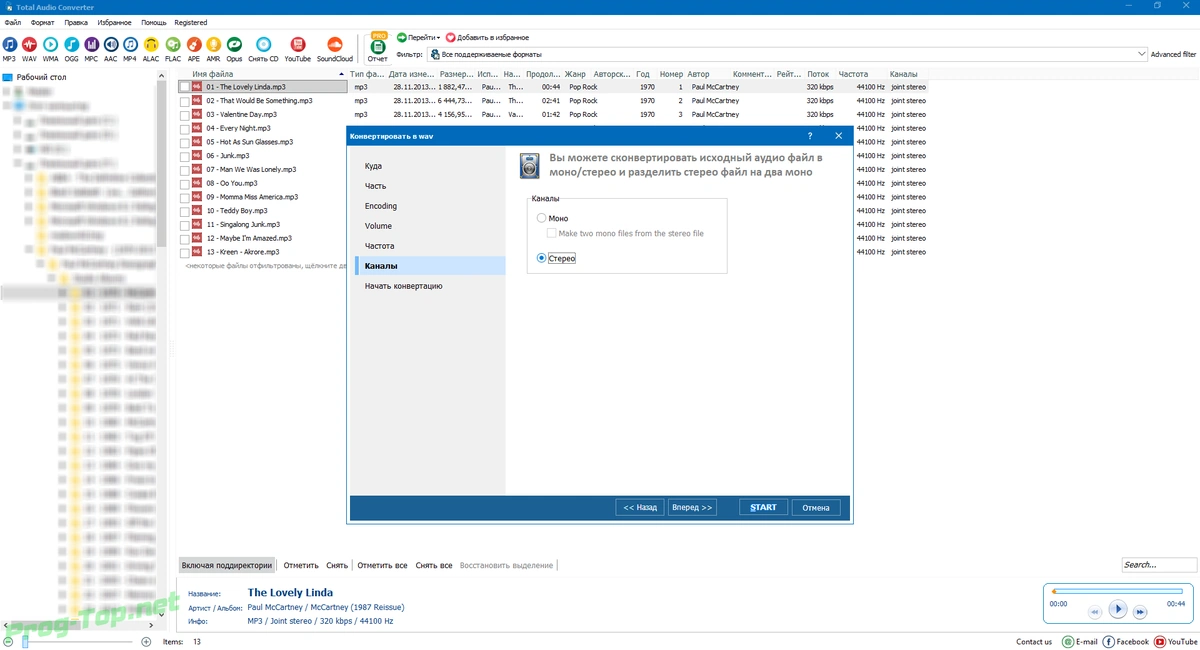Viewport: 1200px width, 650px height.
Task: Tick checkbox for 01 - The Lovely Linda.mp3
Action: tap(185, 87)
